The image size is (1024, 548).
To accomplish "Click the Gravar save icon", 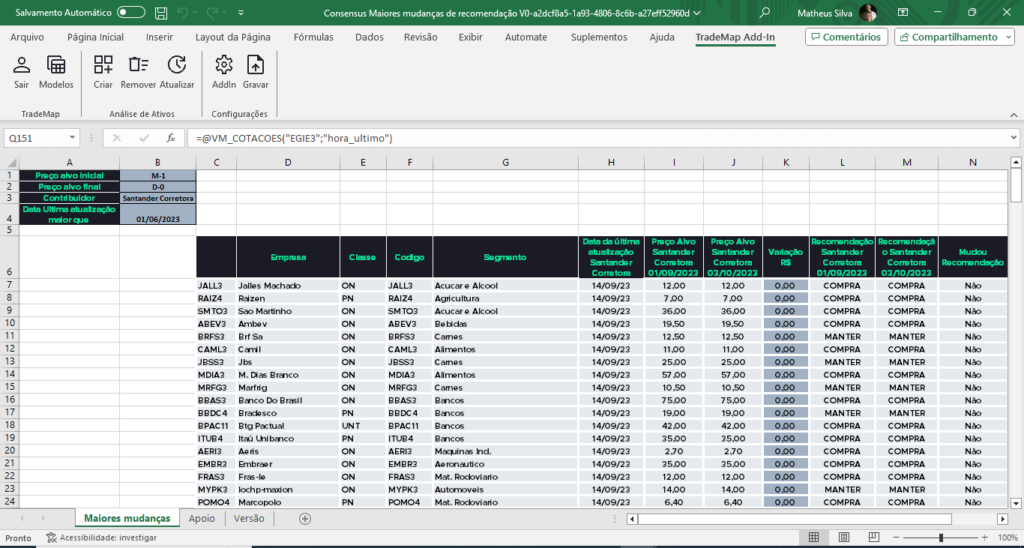I will [x=255, y=65].
